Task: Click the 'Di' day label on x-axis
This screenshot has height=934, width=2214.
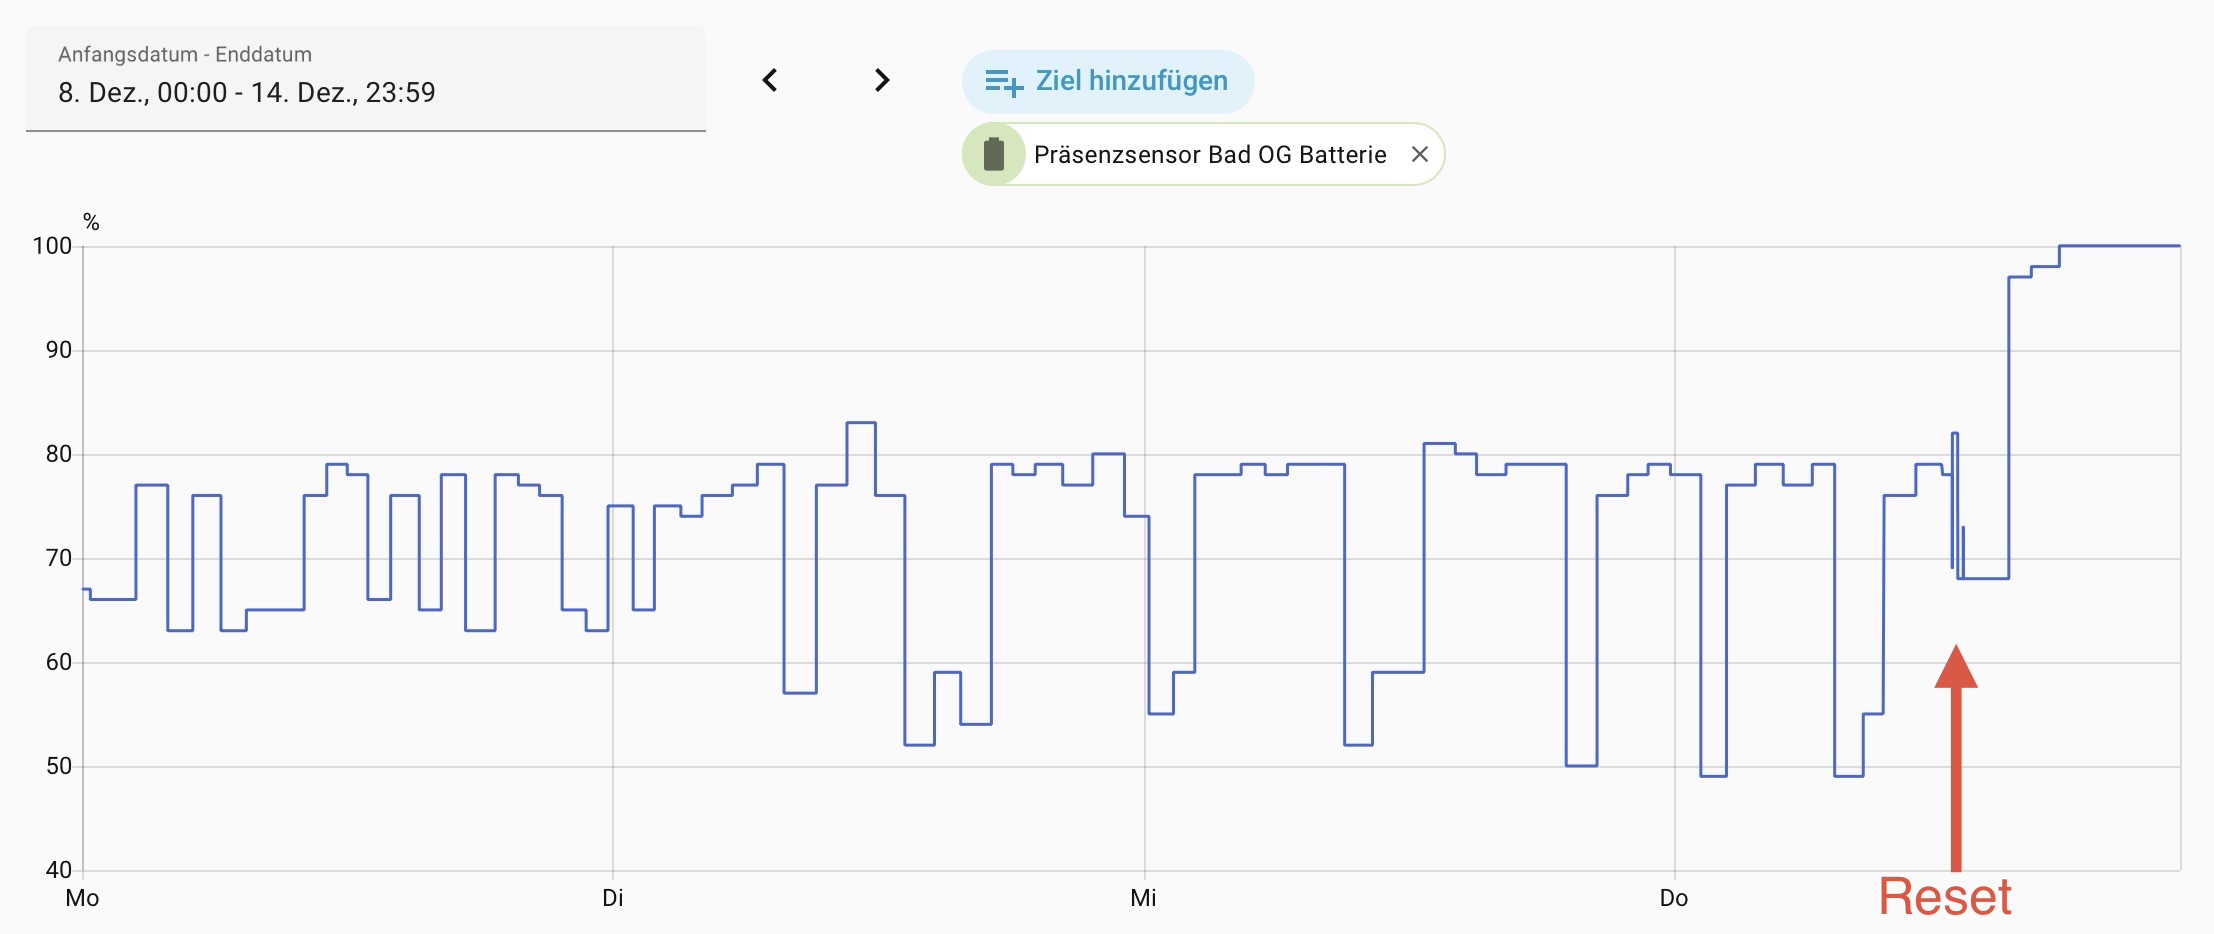Action: (x=612, y=898)
